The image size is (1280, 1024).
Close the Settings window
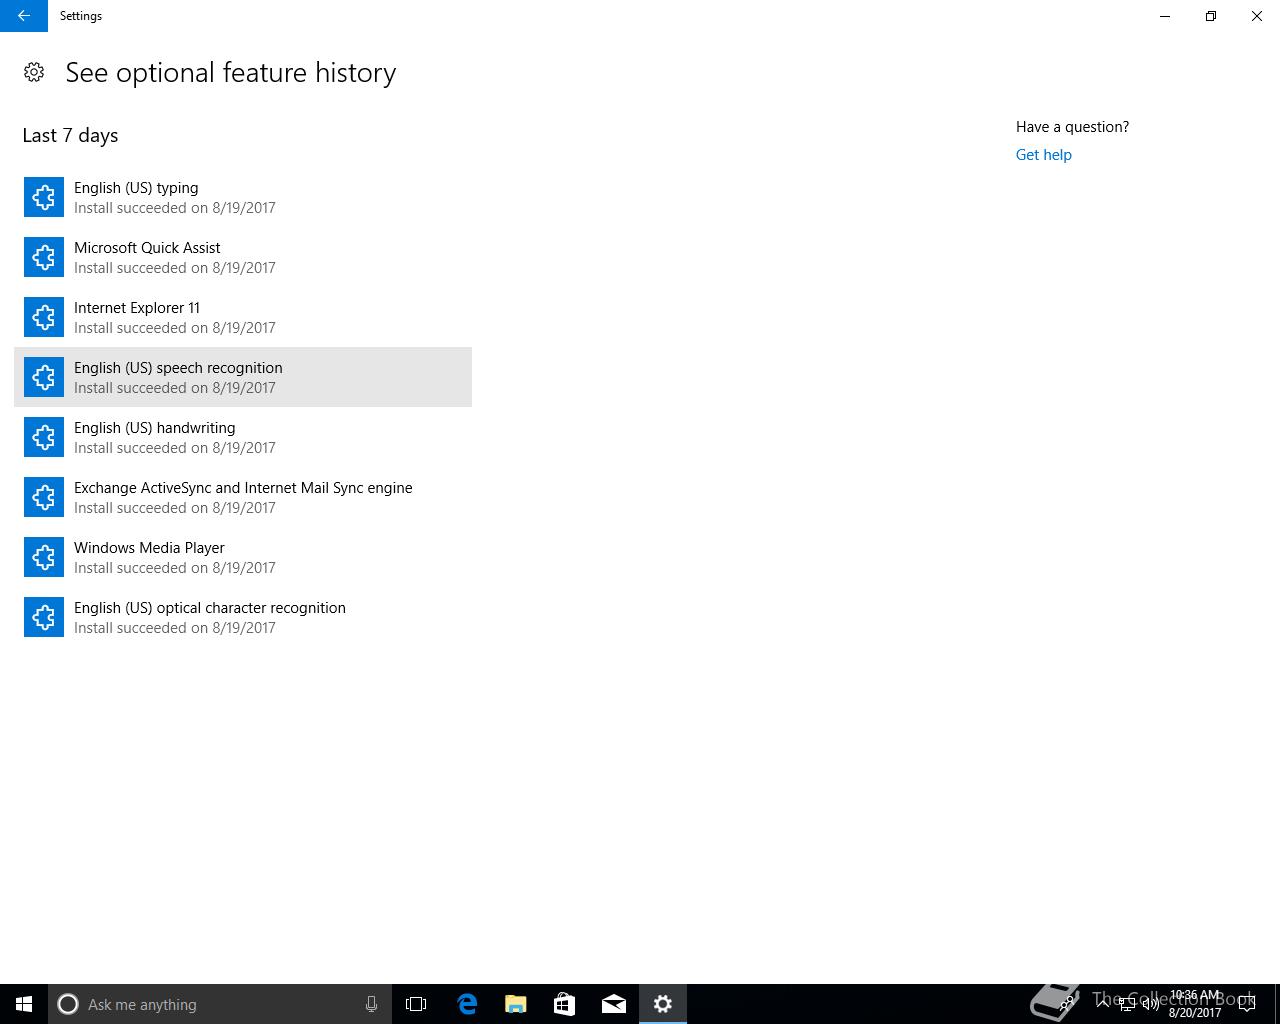pyautogui.click(x=1257, y=16)
